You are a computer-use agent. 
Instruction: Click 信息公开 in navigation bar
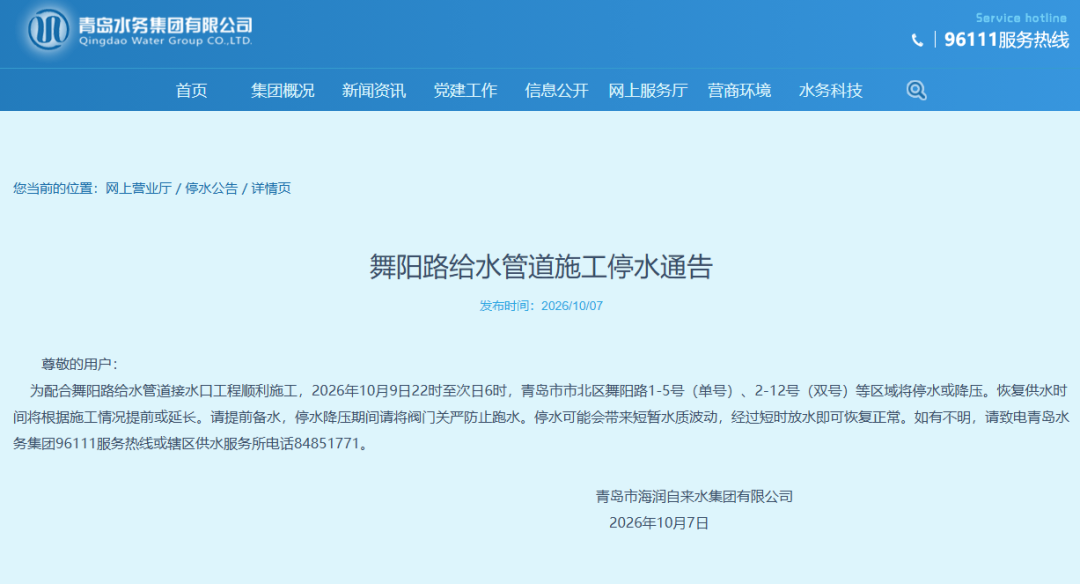coord(557,90)
